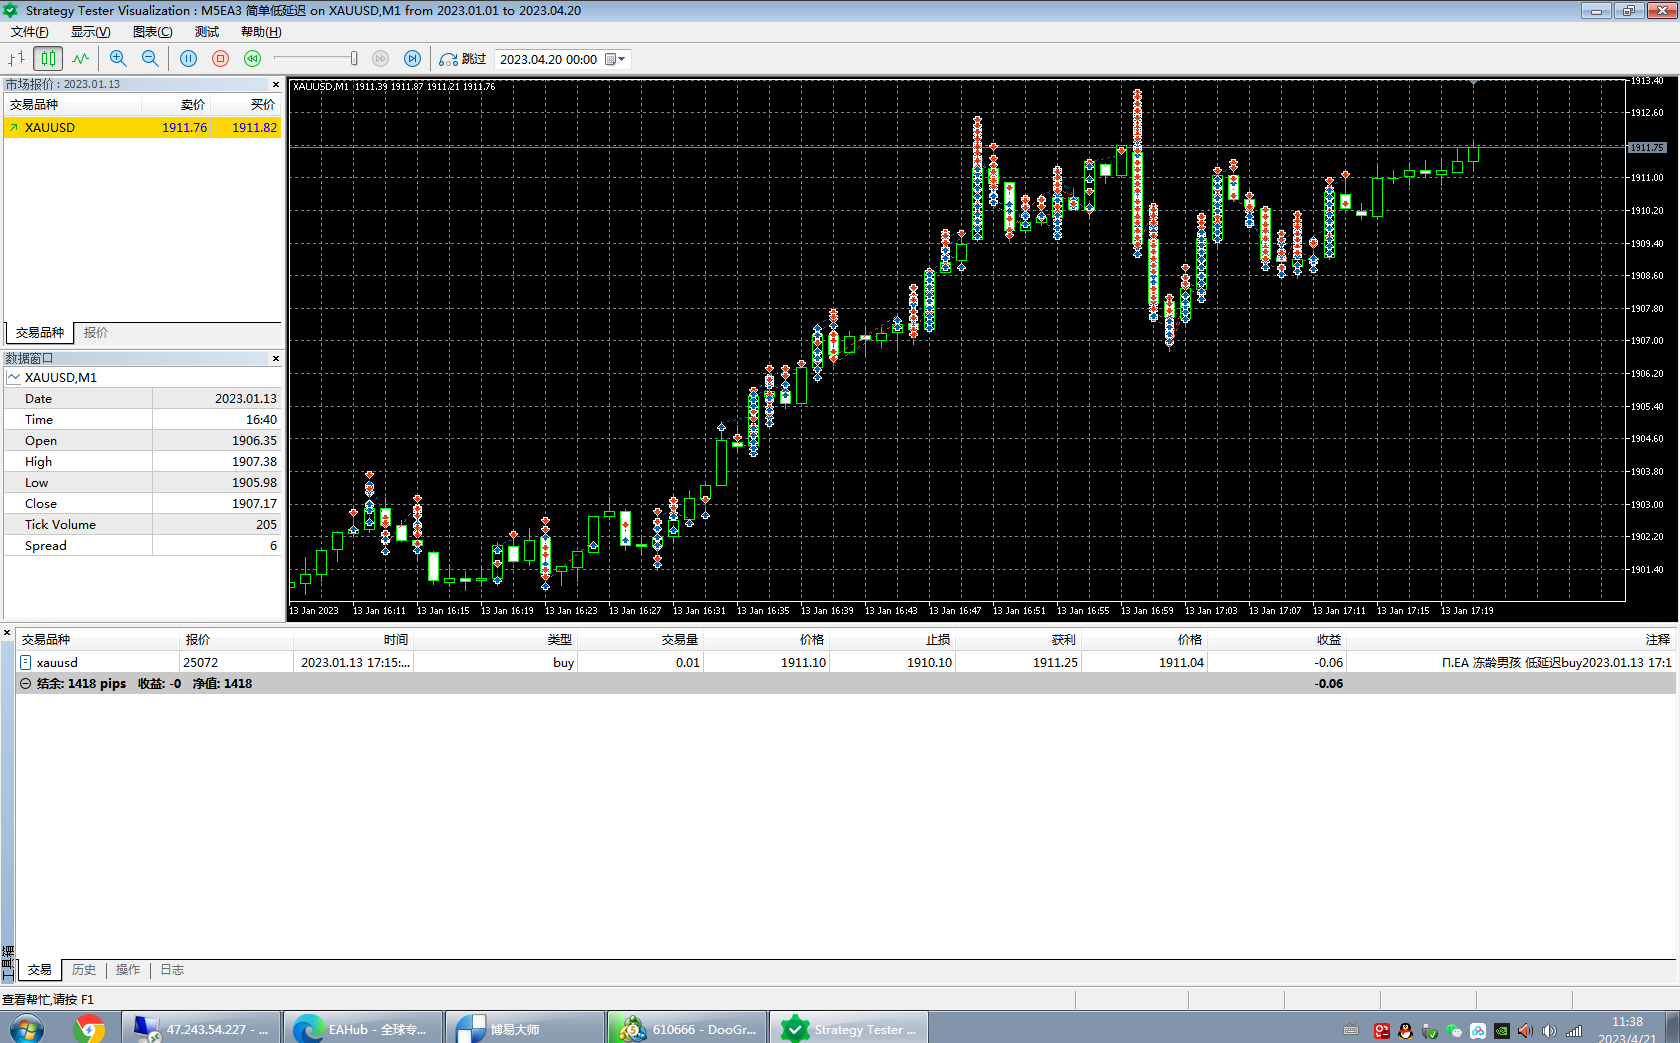Screen dimensions: 1680x1043
Task: Collapse the 结余 1418 pips summary row
Action: [25, 684]
